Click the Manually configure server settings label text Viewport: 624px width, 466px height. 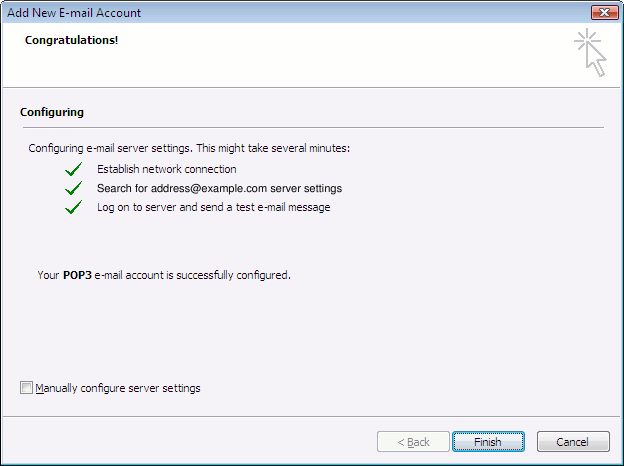(x=118, y=388)
